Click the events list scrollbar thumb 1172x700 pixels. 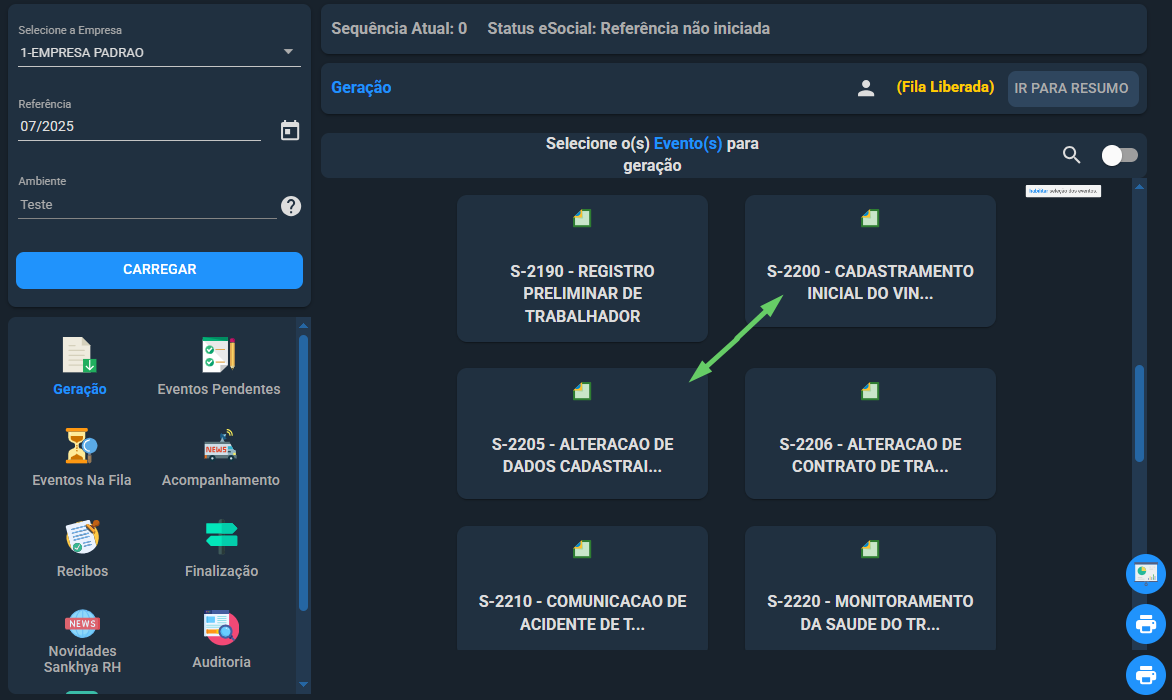1139,413
